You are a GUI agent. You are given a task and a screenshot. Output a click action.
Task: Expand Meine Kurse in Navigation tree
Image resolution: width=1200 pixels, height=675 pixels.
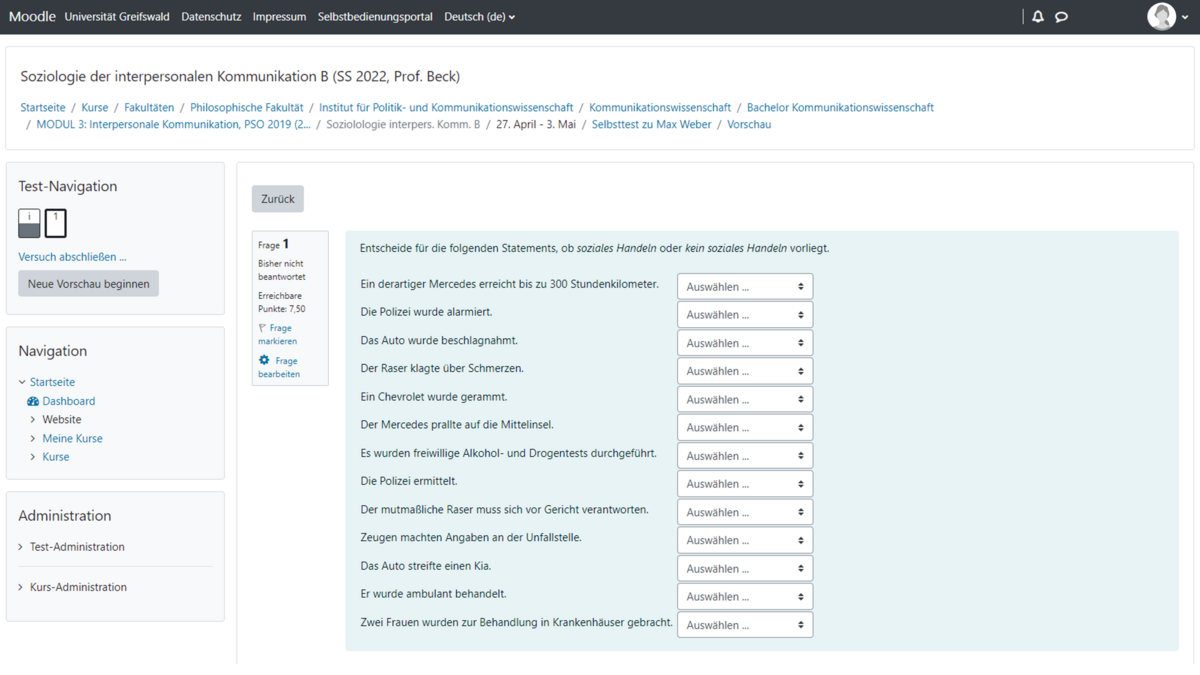click(33, 438)
